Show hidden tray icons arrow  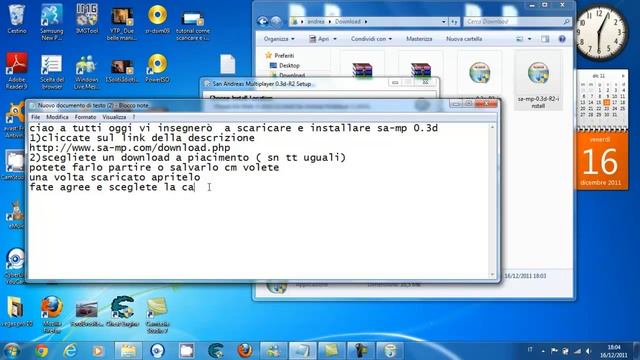(x=543, y=351)
